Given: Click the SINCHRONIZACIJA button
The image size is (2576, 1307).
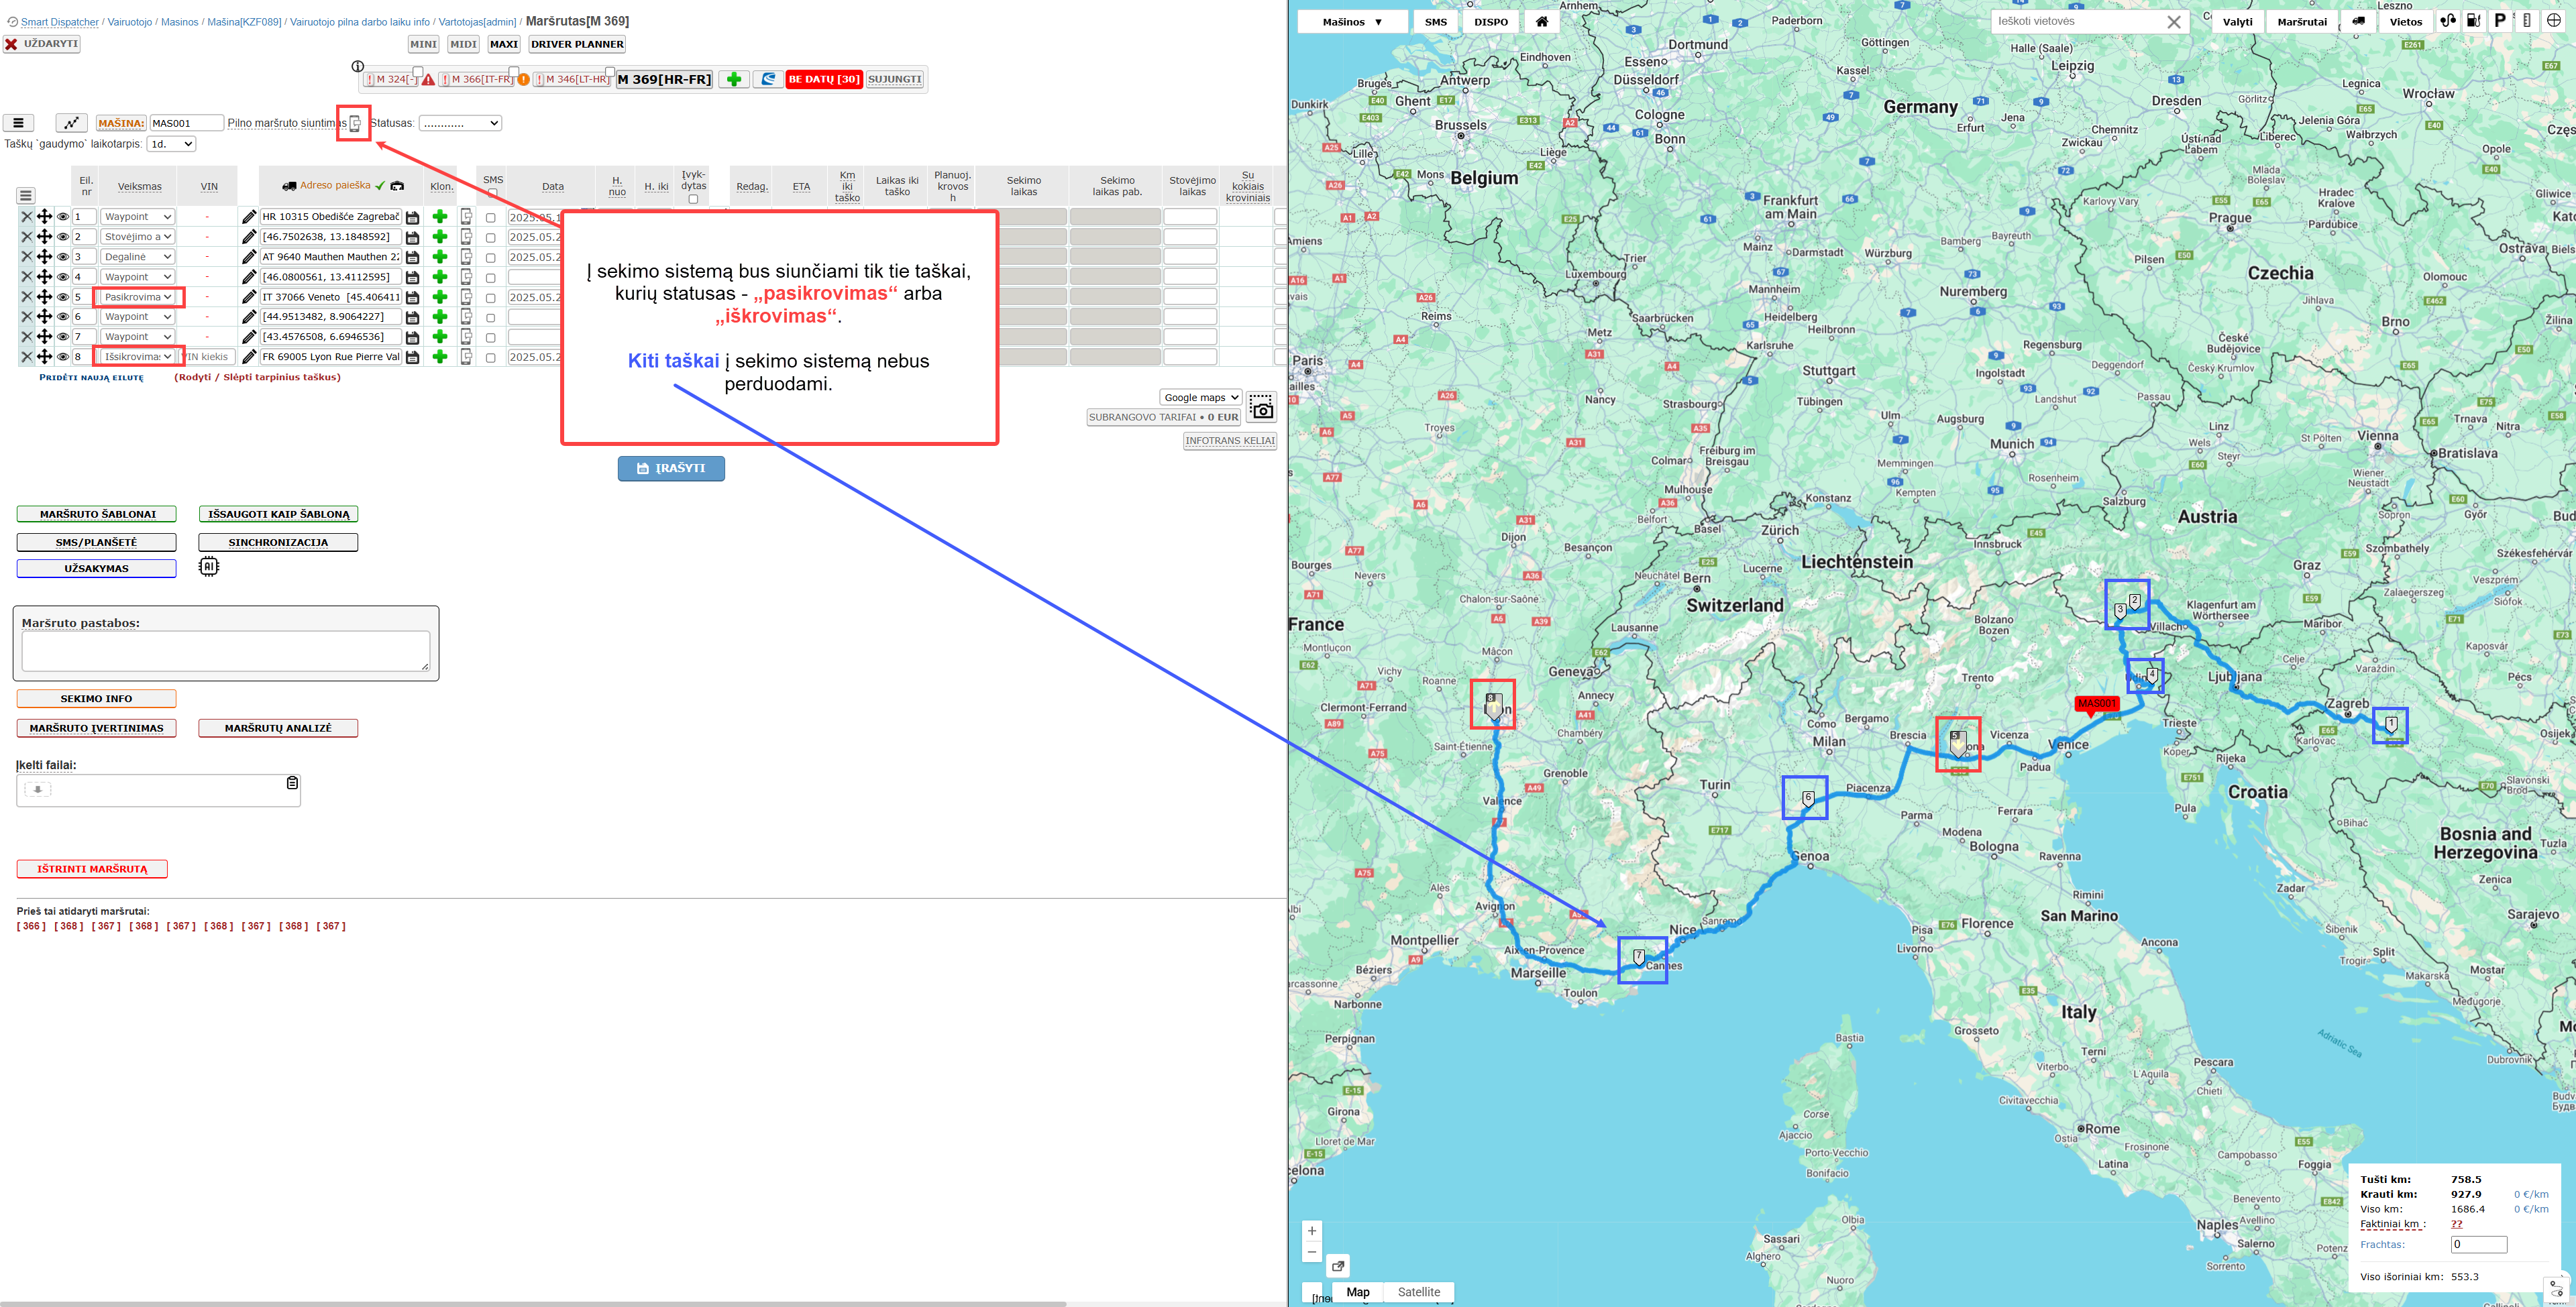Looking at the screenshot, I should pyautogui.click(x=278, y=542).
